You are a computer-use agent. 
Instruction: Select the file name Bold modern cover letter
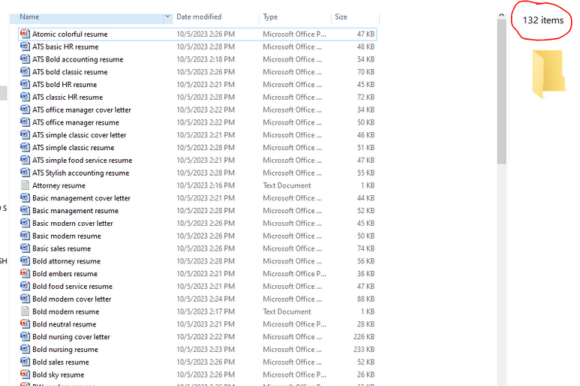pyautogui.click(x=72, y=298)
